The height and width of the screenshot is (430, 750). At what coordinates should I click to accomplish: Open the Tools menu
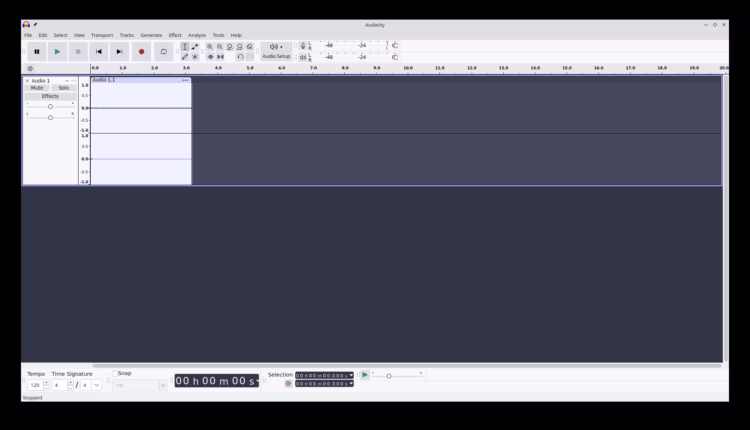coord(218,35)
